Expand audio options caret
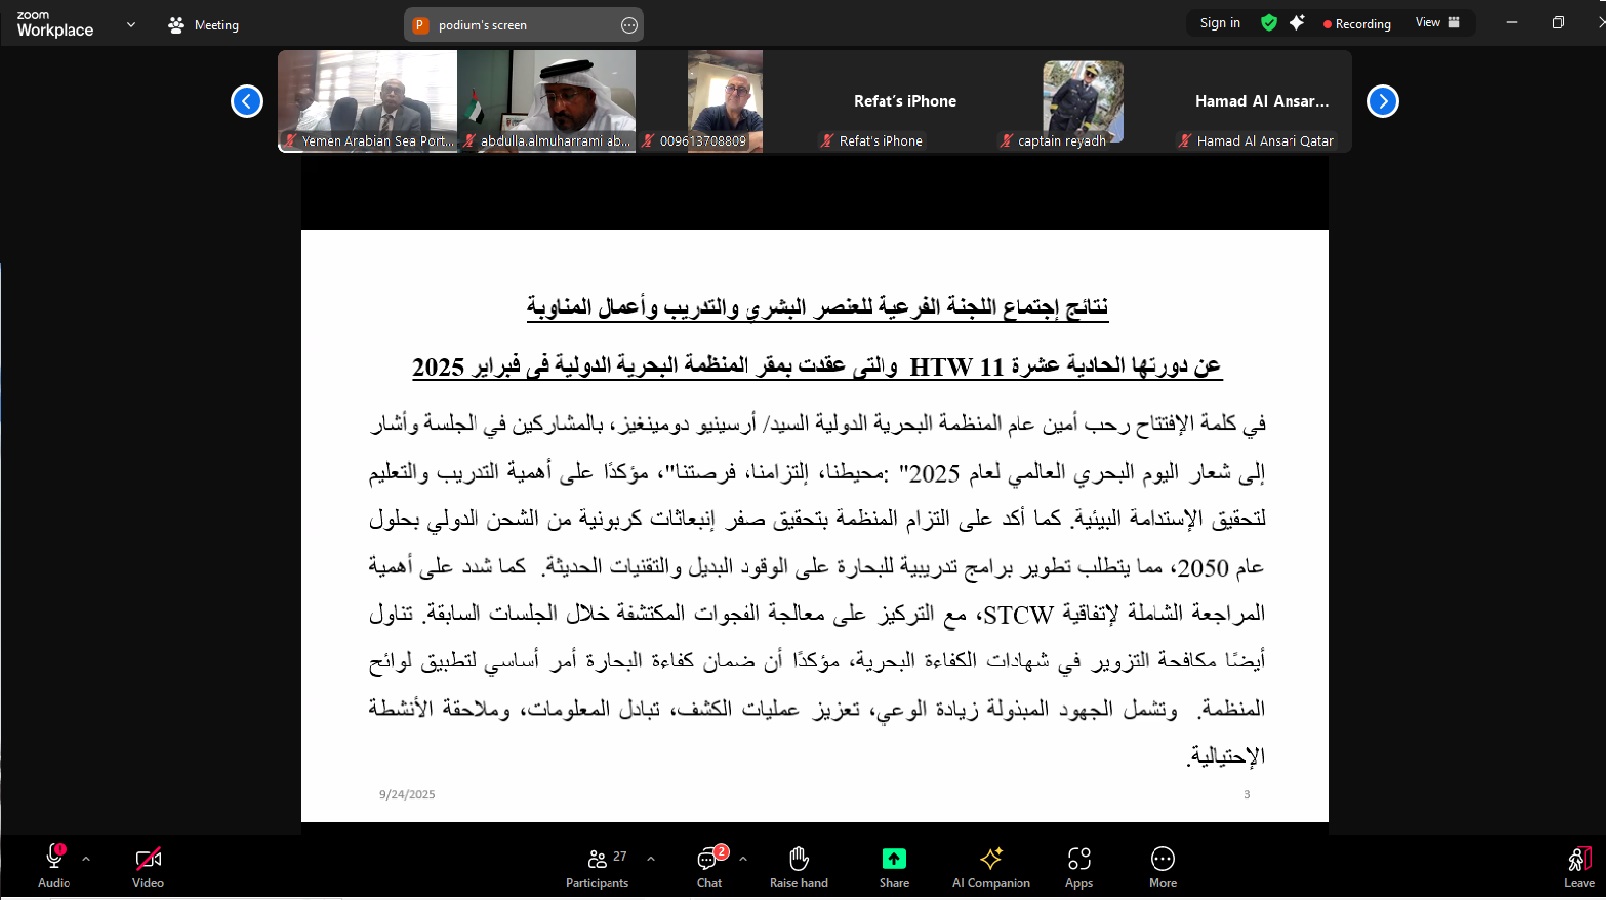This screenshot has width=1606, height=900. tap(86, 859)
